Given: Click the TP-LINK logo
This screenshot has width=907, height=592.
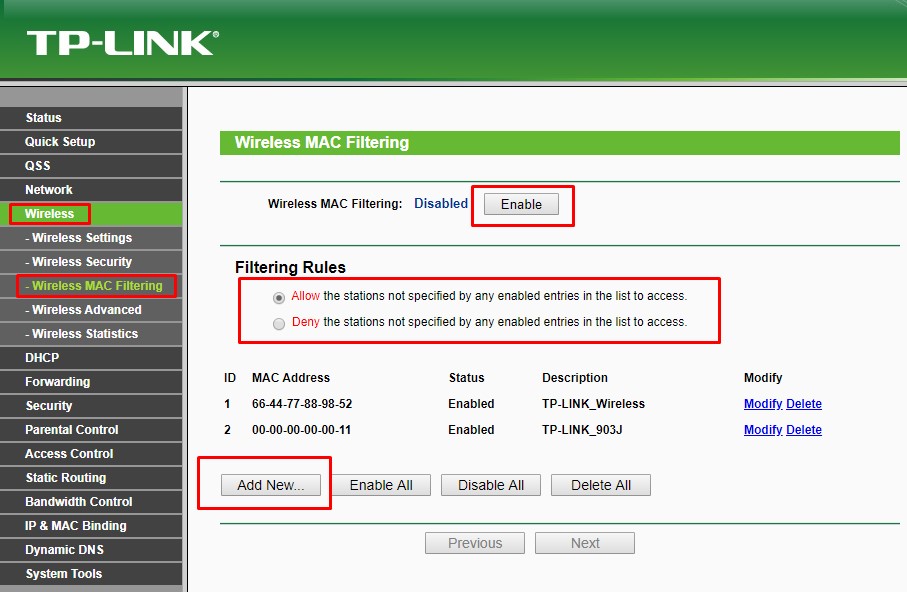Looking at the screenshot, I should point(123,43).
